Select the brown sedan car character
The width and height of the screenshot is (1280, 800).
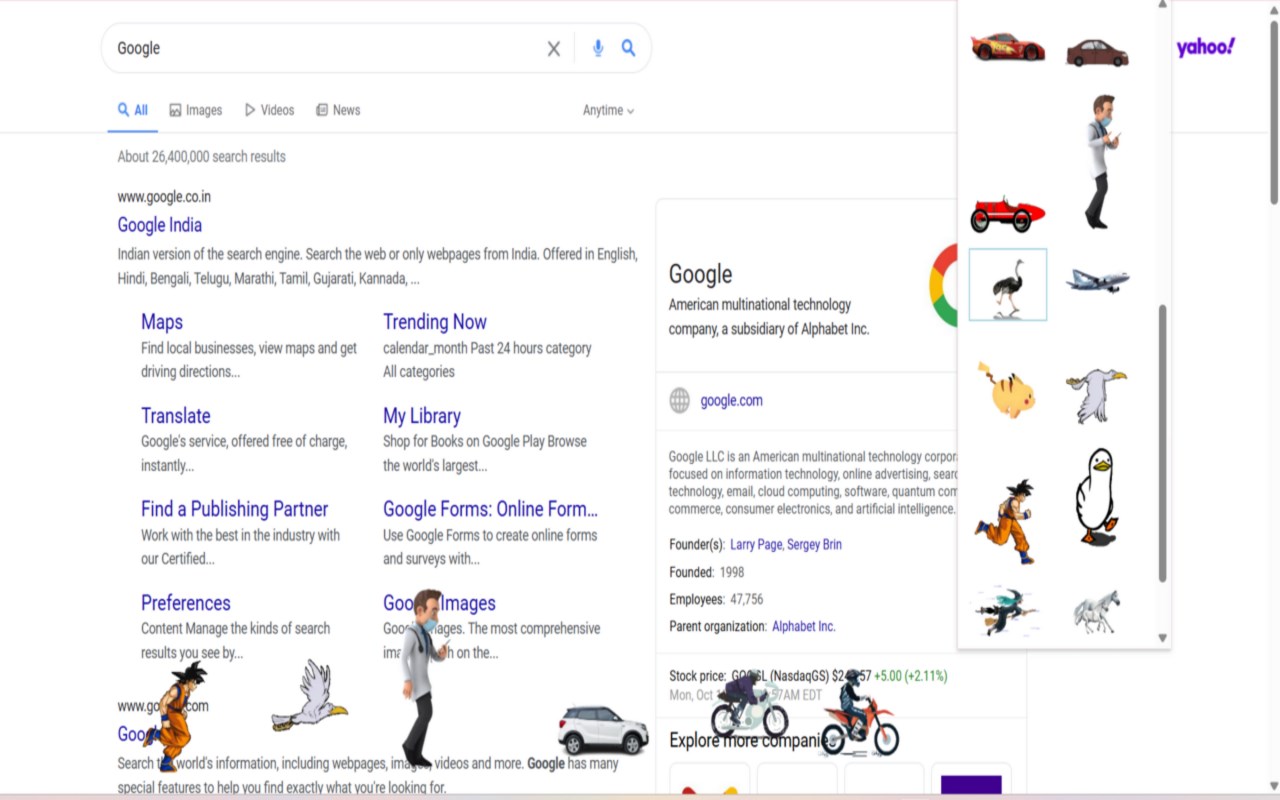point(1097,51)
